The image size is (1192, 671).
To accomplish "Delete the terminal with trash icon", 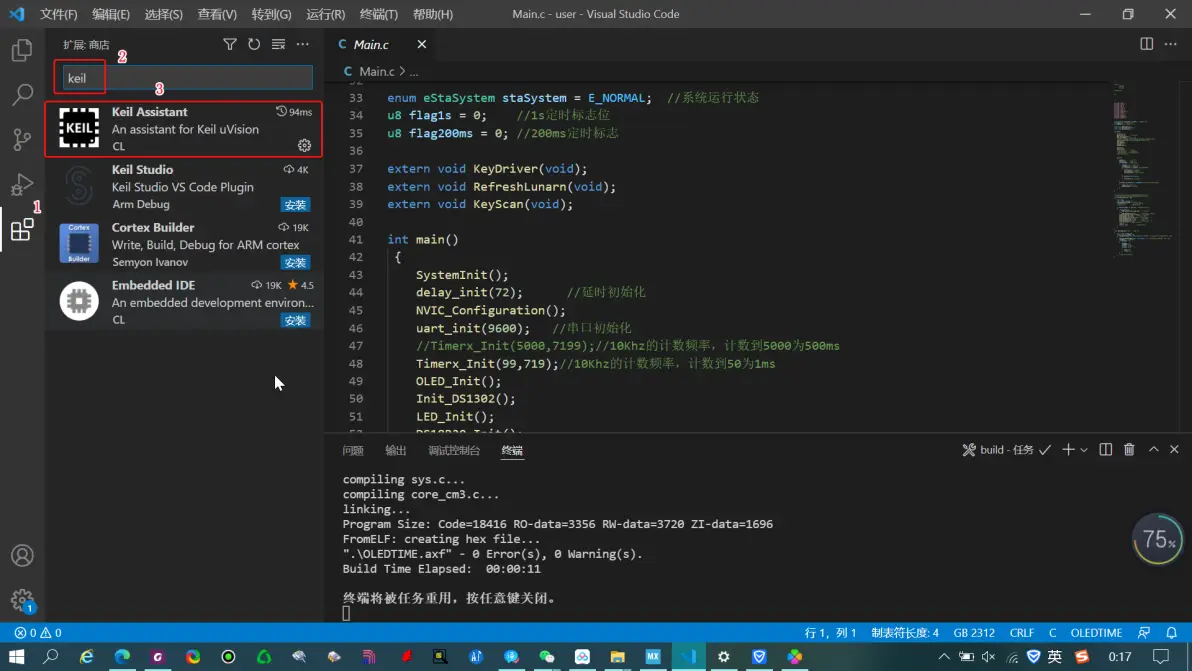I will pyautogui.click(x=1129, y=450).
